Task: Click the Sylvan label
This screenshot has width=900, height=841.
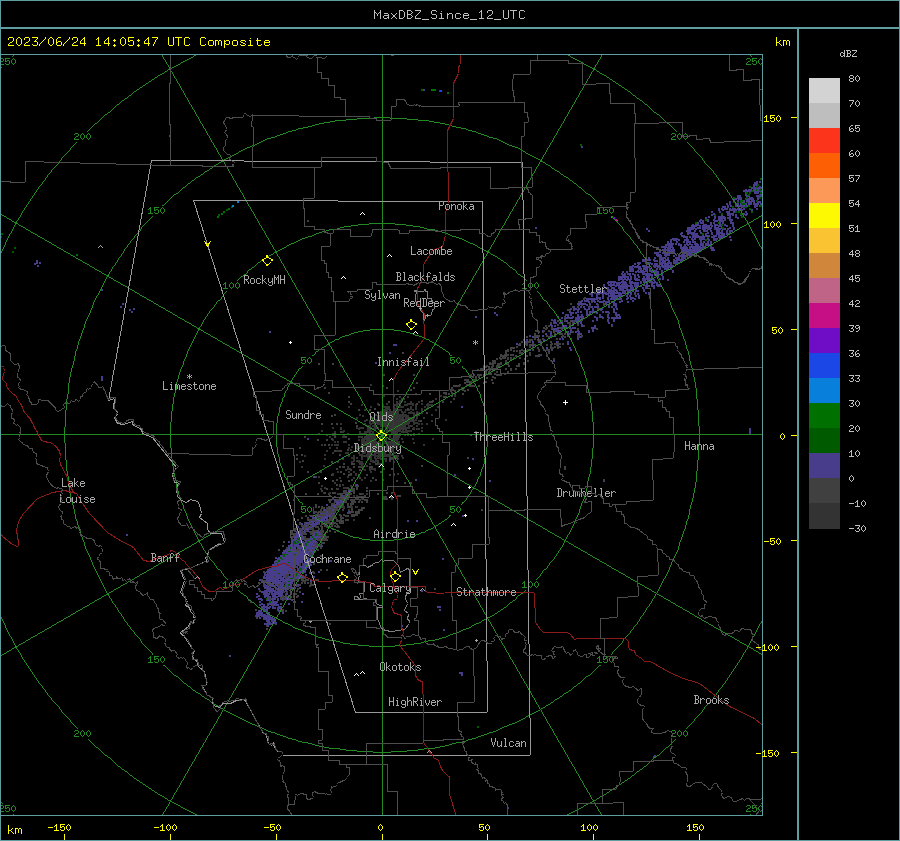Action: pyautogui.click(x=382, y=295)
